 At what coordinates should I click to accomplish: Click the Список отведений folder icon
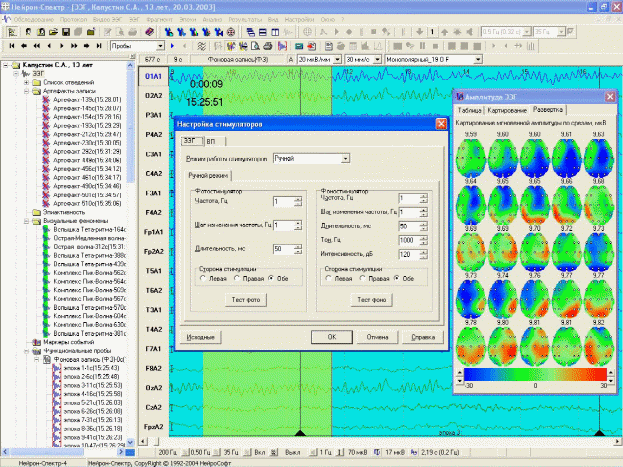click(37, 81)
